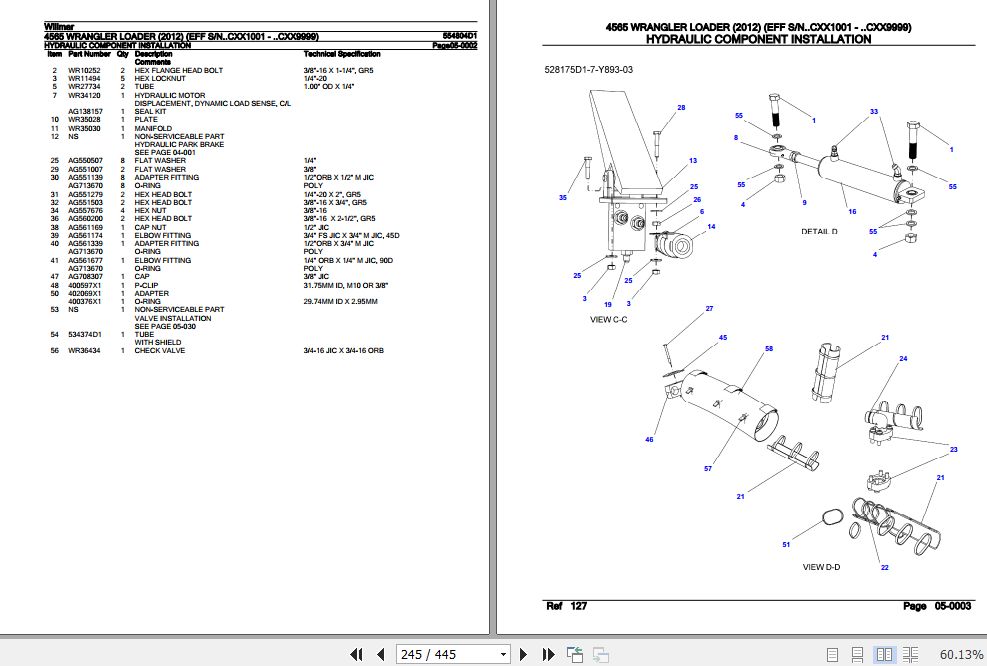Jump to the first page of the document

[x=357, y=654]
